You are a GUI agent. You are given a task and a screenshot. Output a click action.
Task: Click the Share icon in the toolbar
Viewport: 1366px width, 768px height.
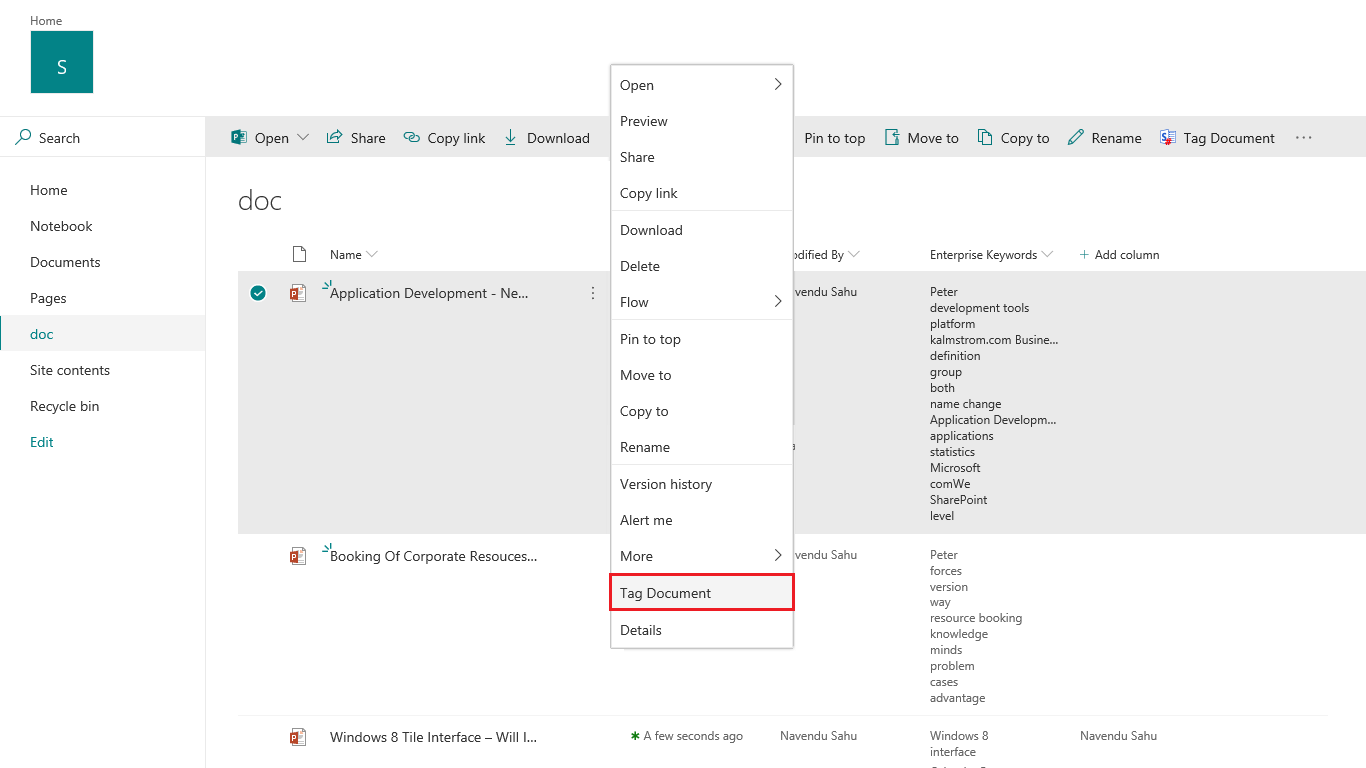[x=335, y=138]
